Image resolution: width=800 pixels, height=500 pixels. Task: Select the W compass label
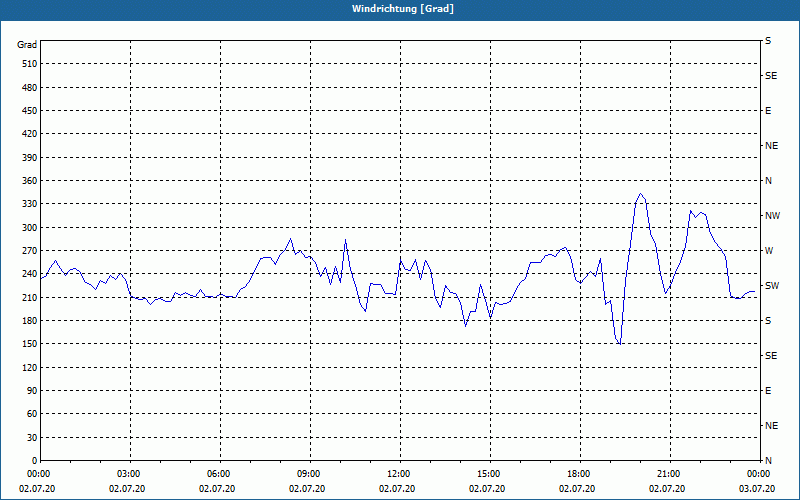(769, 251)
